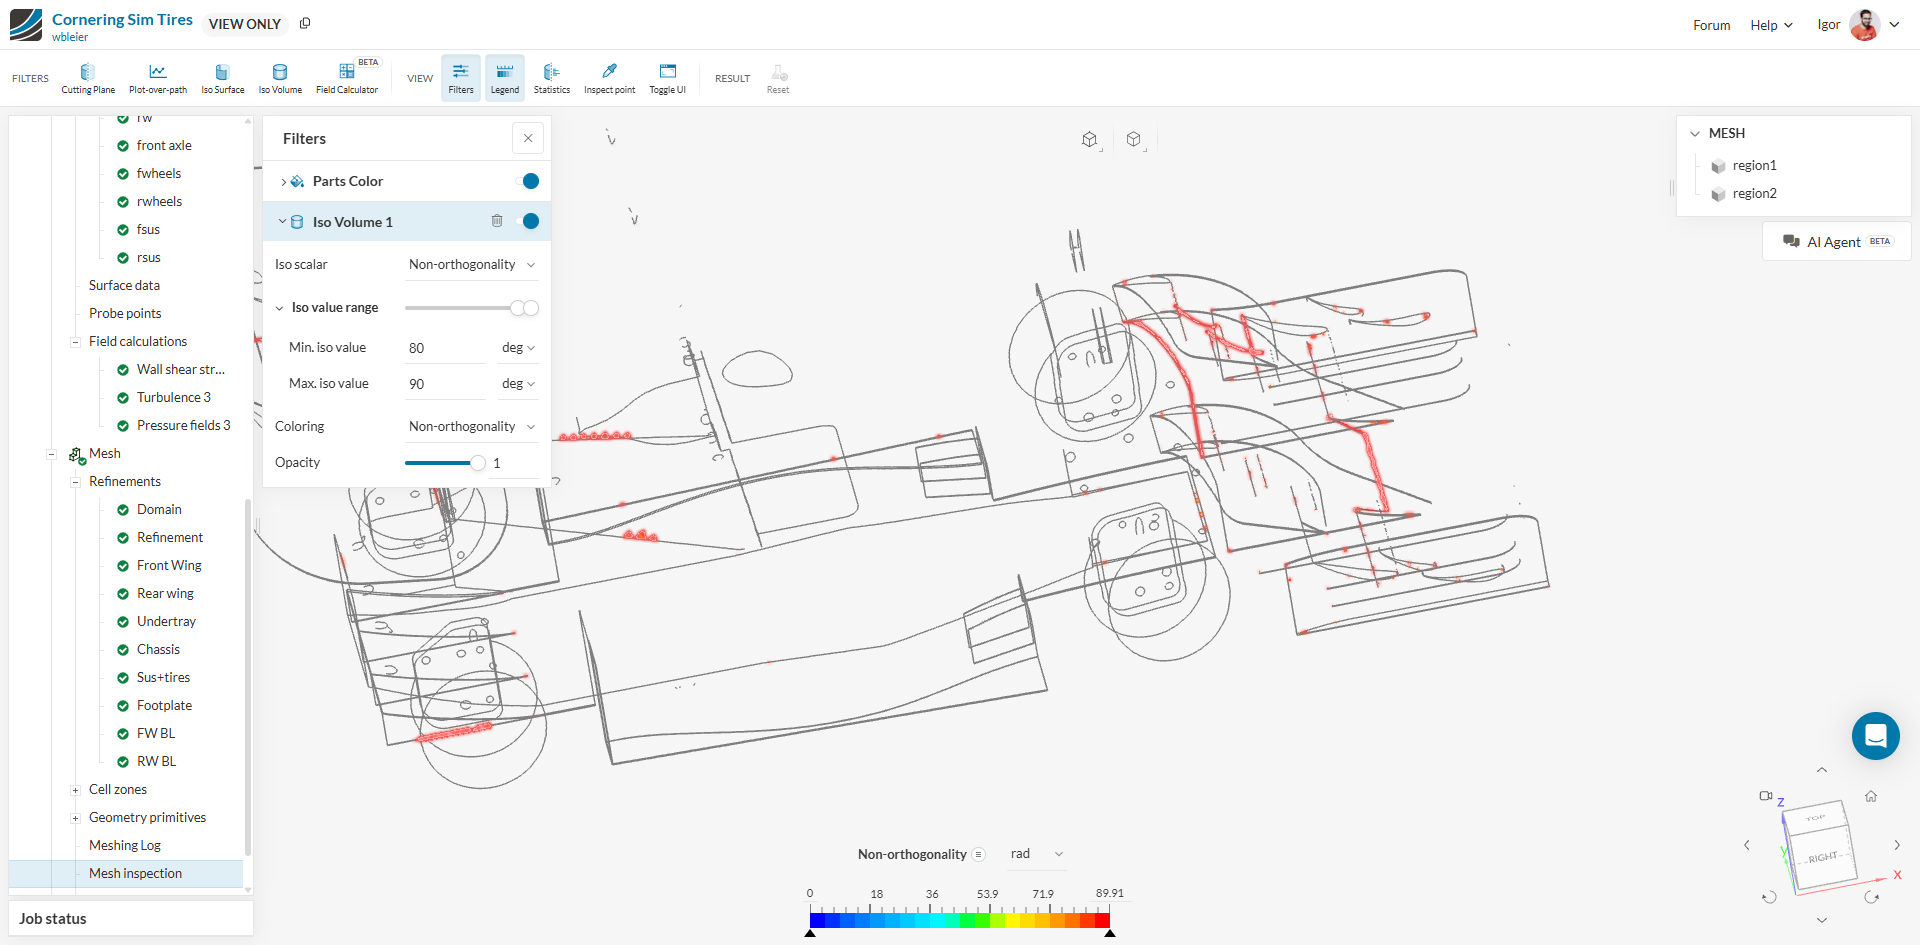Activate the Inspect point tool
The image size is (1920, 945).
(x=609, y=77)
